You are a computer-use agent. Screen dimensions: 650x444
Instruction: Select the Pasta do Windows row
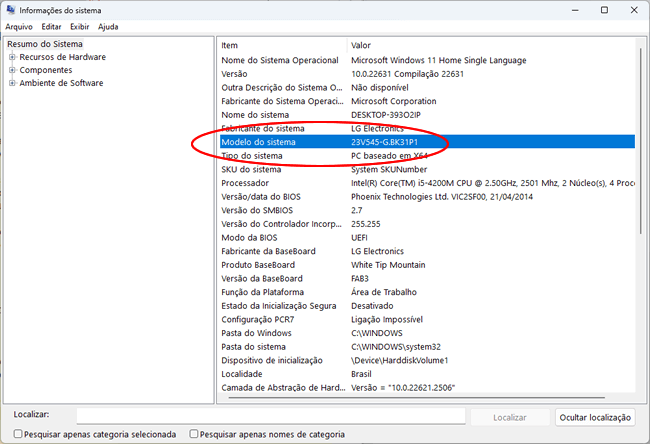pyautogui.click(x=427, y=333)
